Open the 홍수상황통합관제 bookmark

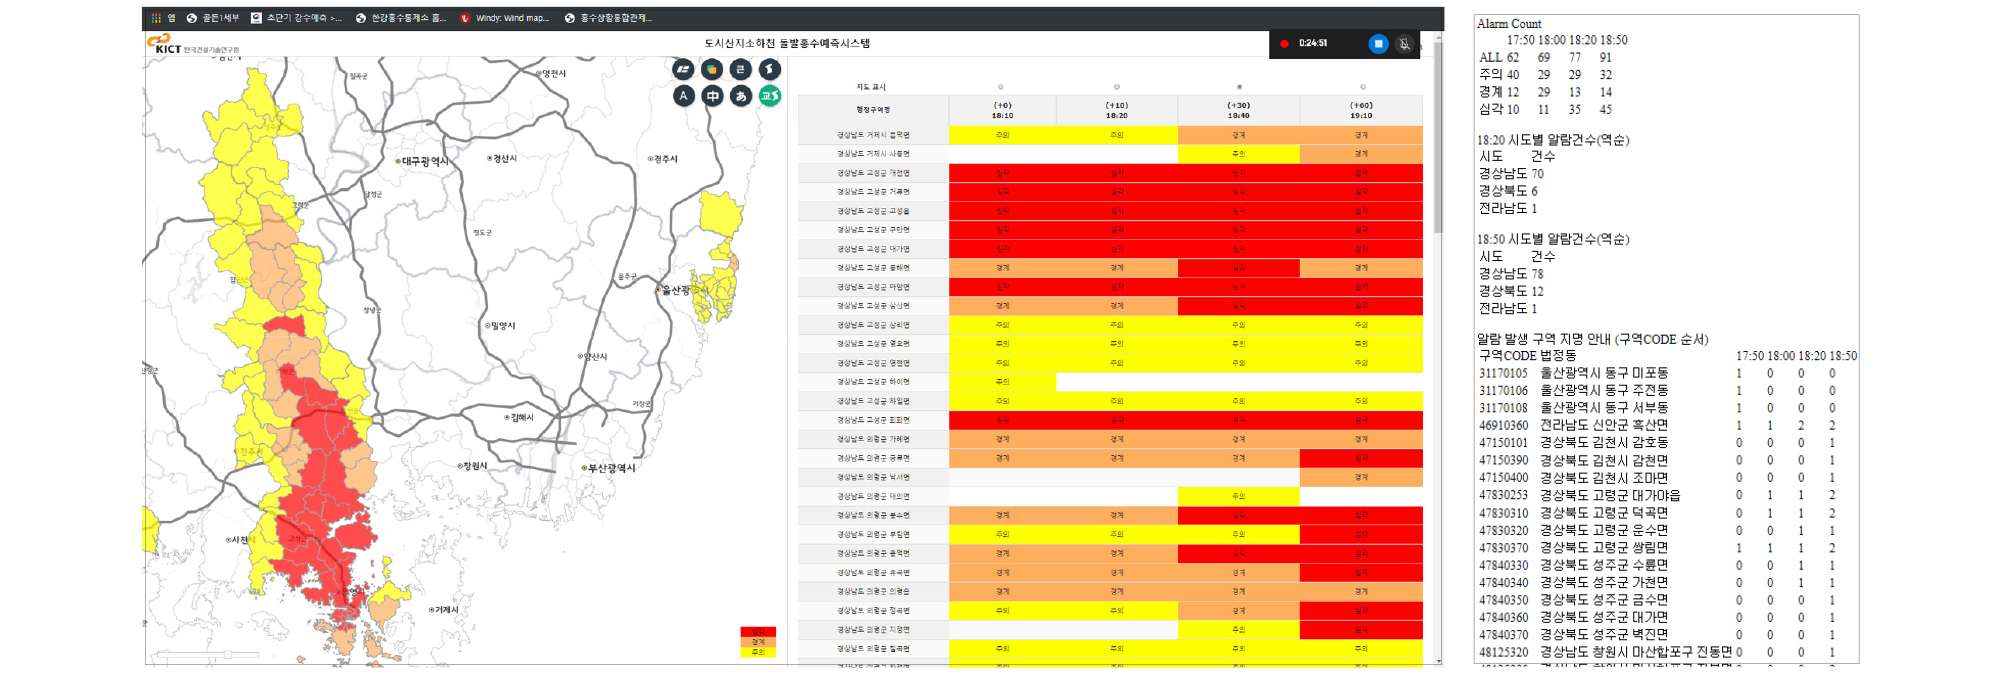click(608, 18)
